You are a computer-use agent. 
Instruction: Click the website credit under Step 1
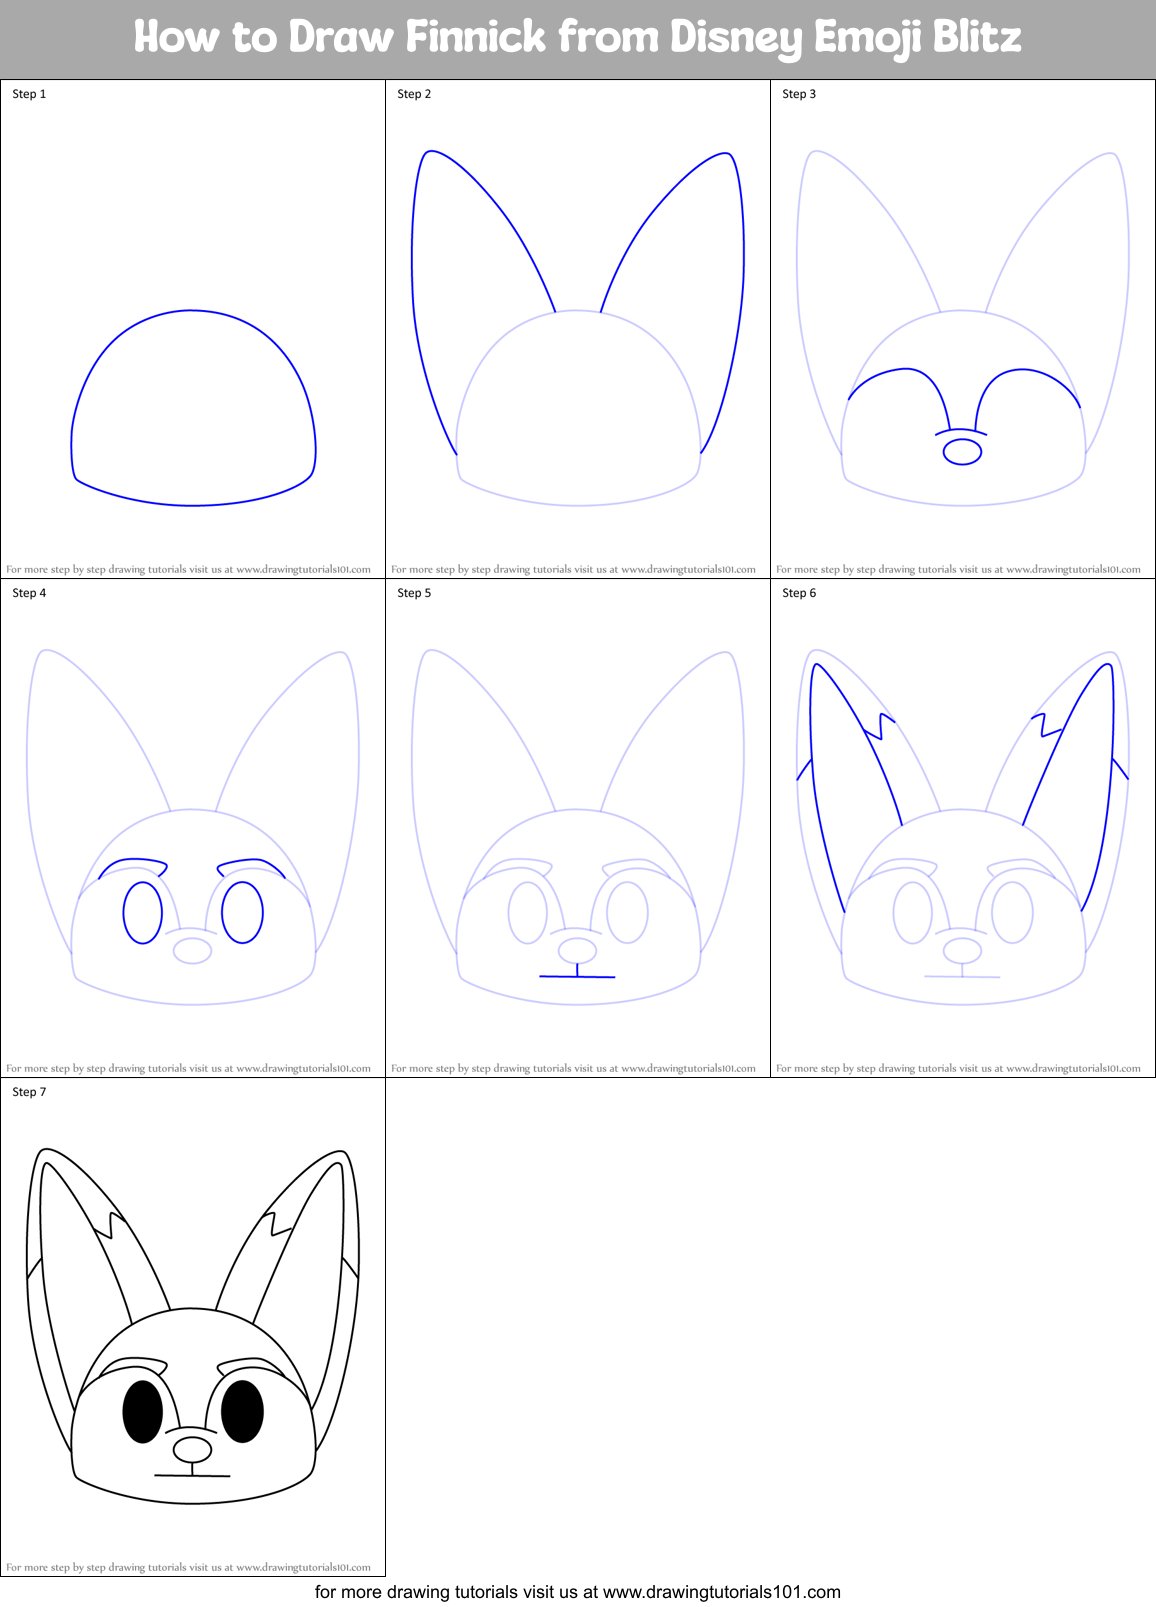(x=189, y=569)
